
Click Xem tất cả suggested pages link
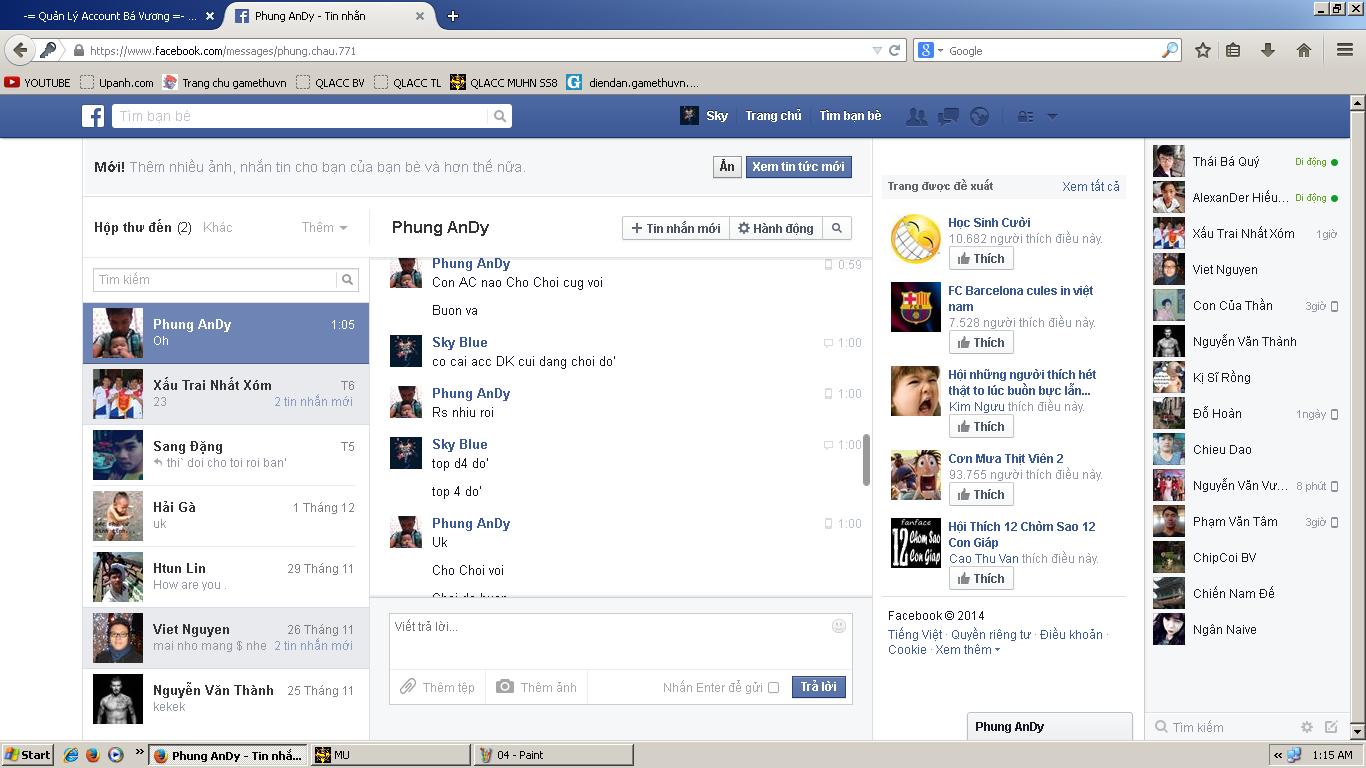pos(1091,186)
